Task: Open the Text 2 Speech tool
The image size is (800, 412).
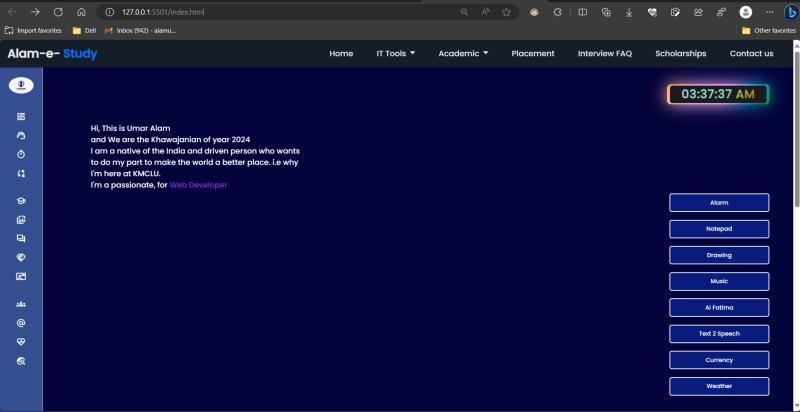Action: 719,333
